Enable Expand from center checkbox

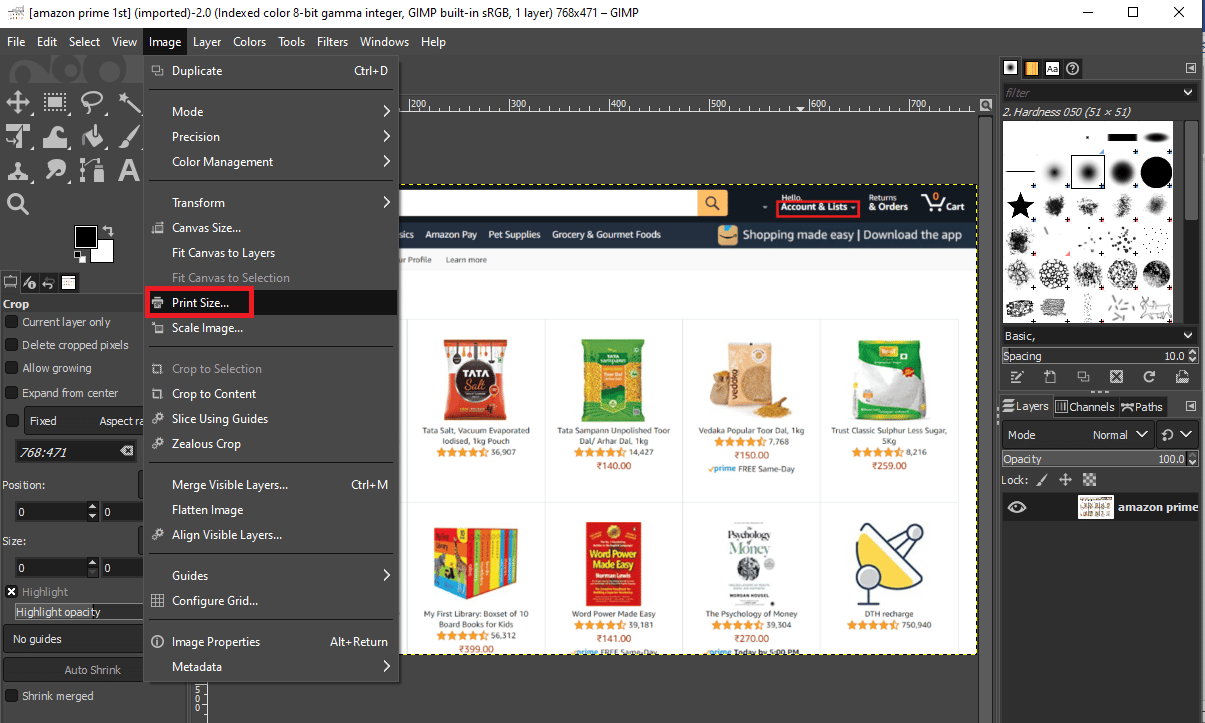[x=12, y=393]
